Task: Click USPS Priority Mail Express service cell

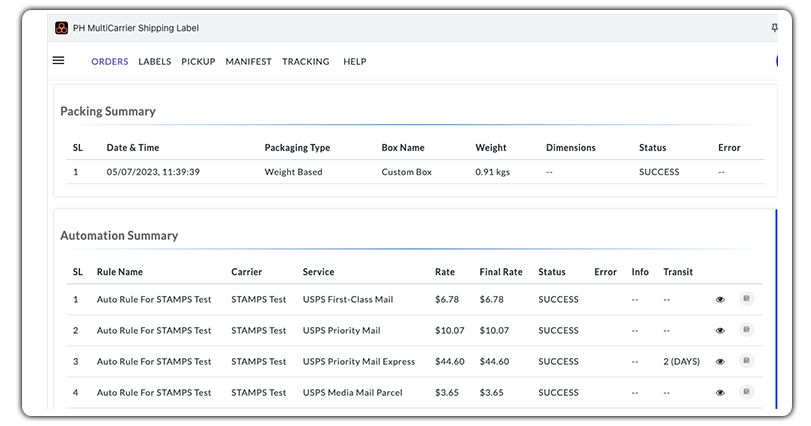Action: click(359, 362)
